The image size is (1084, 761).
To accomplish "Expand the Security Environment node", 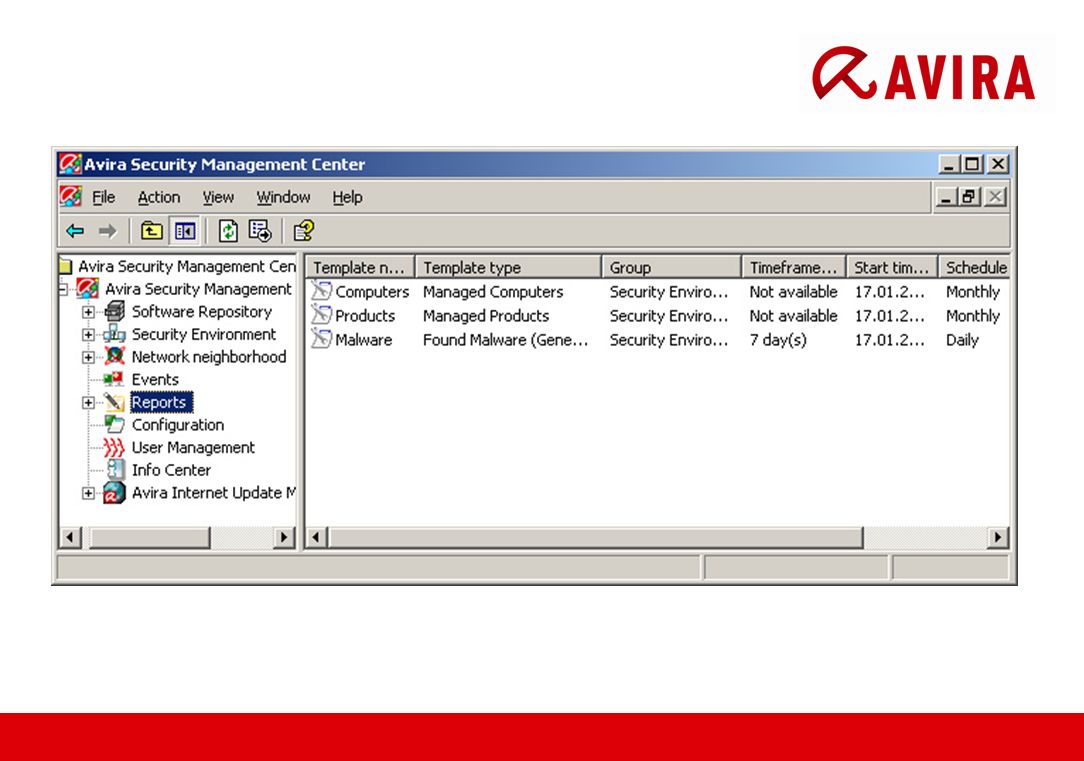I will (88, 335).
